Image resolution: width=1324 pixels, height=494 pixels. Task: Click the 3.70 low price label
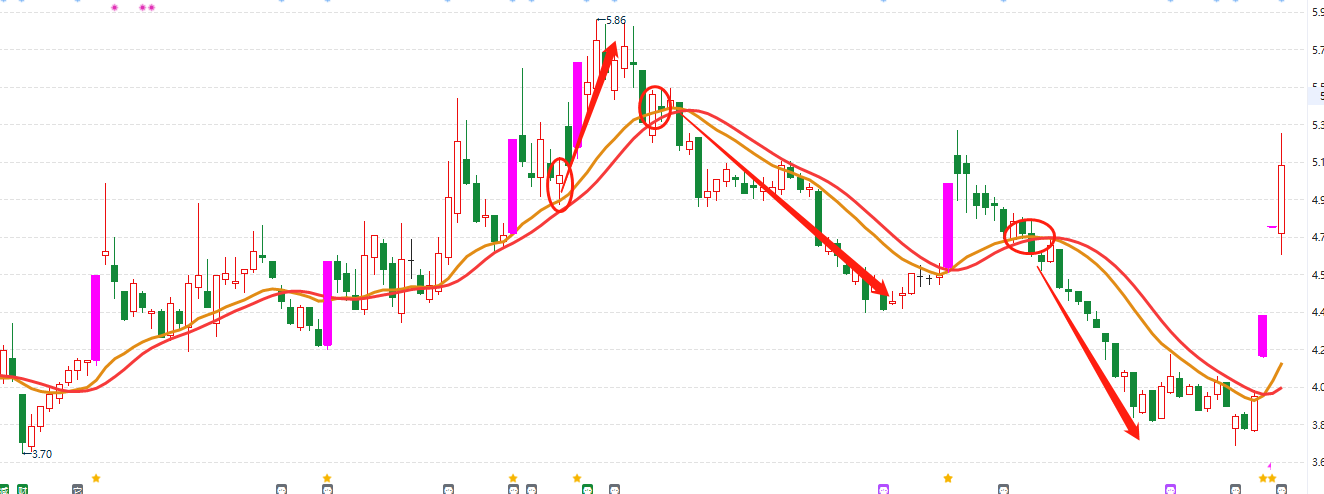click(x=41, y=454)
